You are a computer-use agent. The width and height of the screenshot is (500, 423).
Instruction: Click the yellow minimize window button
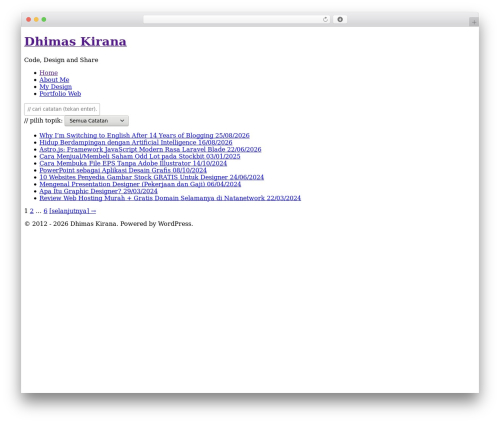36,19
